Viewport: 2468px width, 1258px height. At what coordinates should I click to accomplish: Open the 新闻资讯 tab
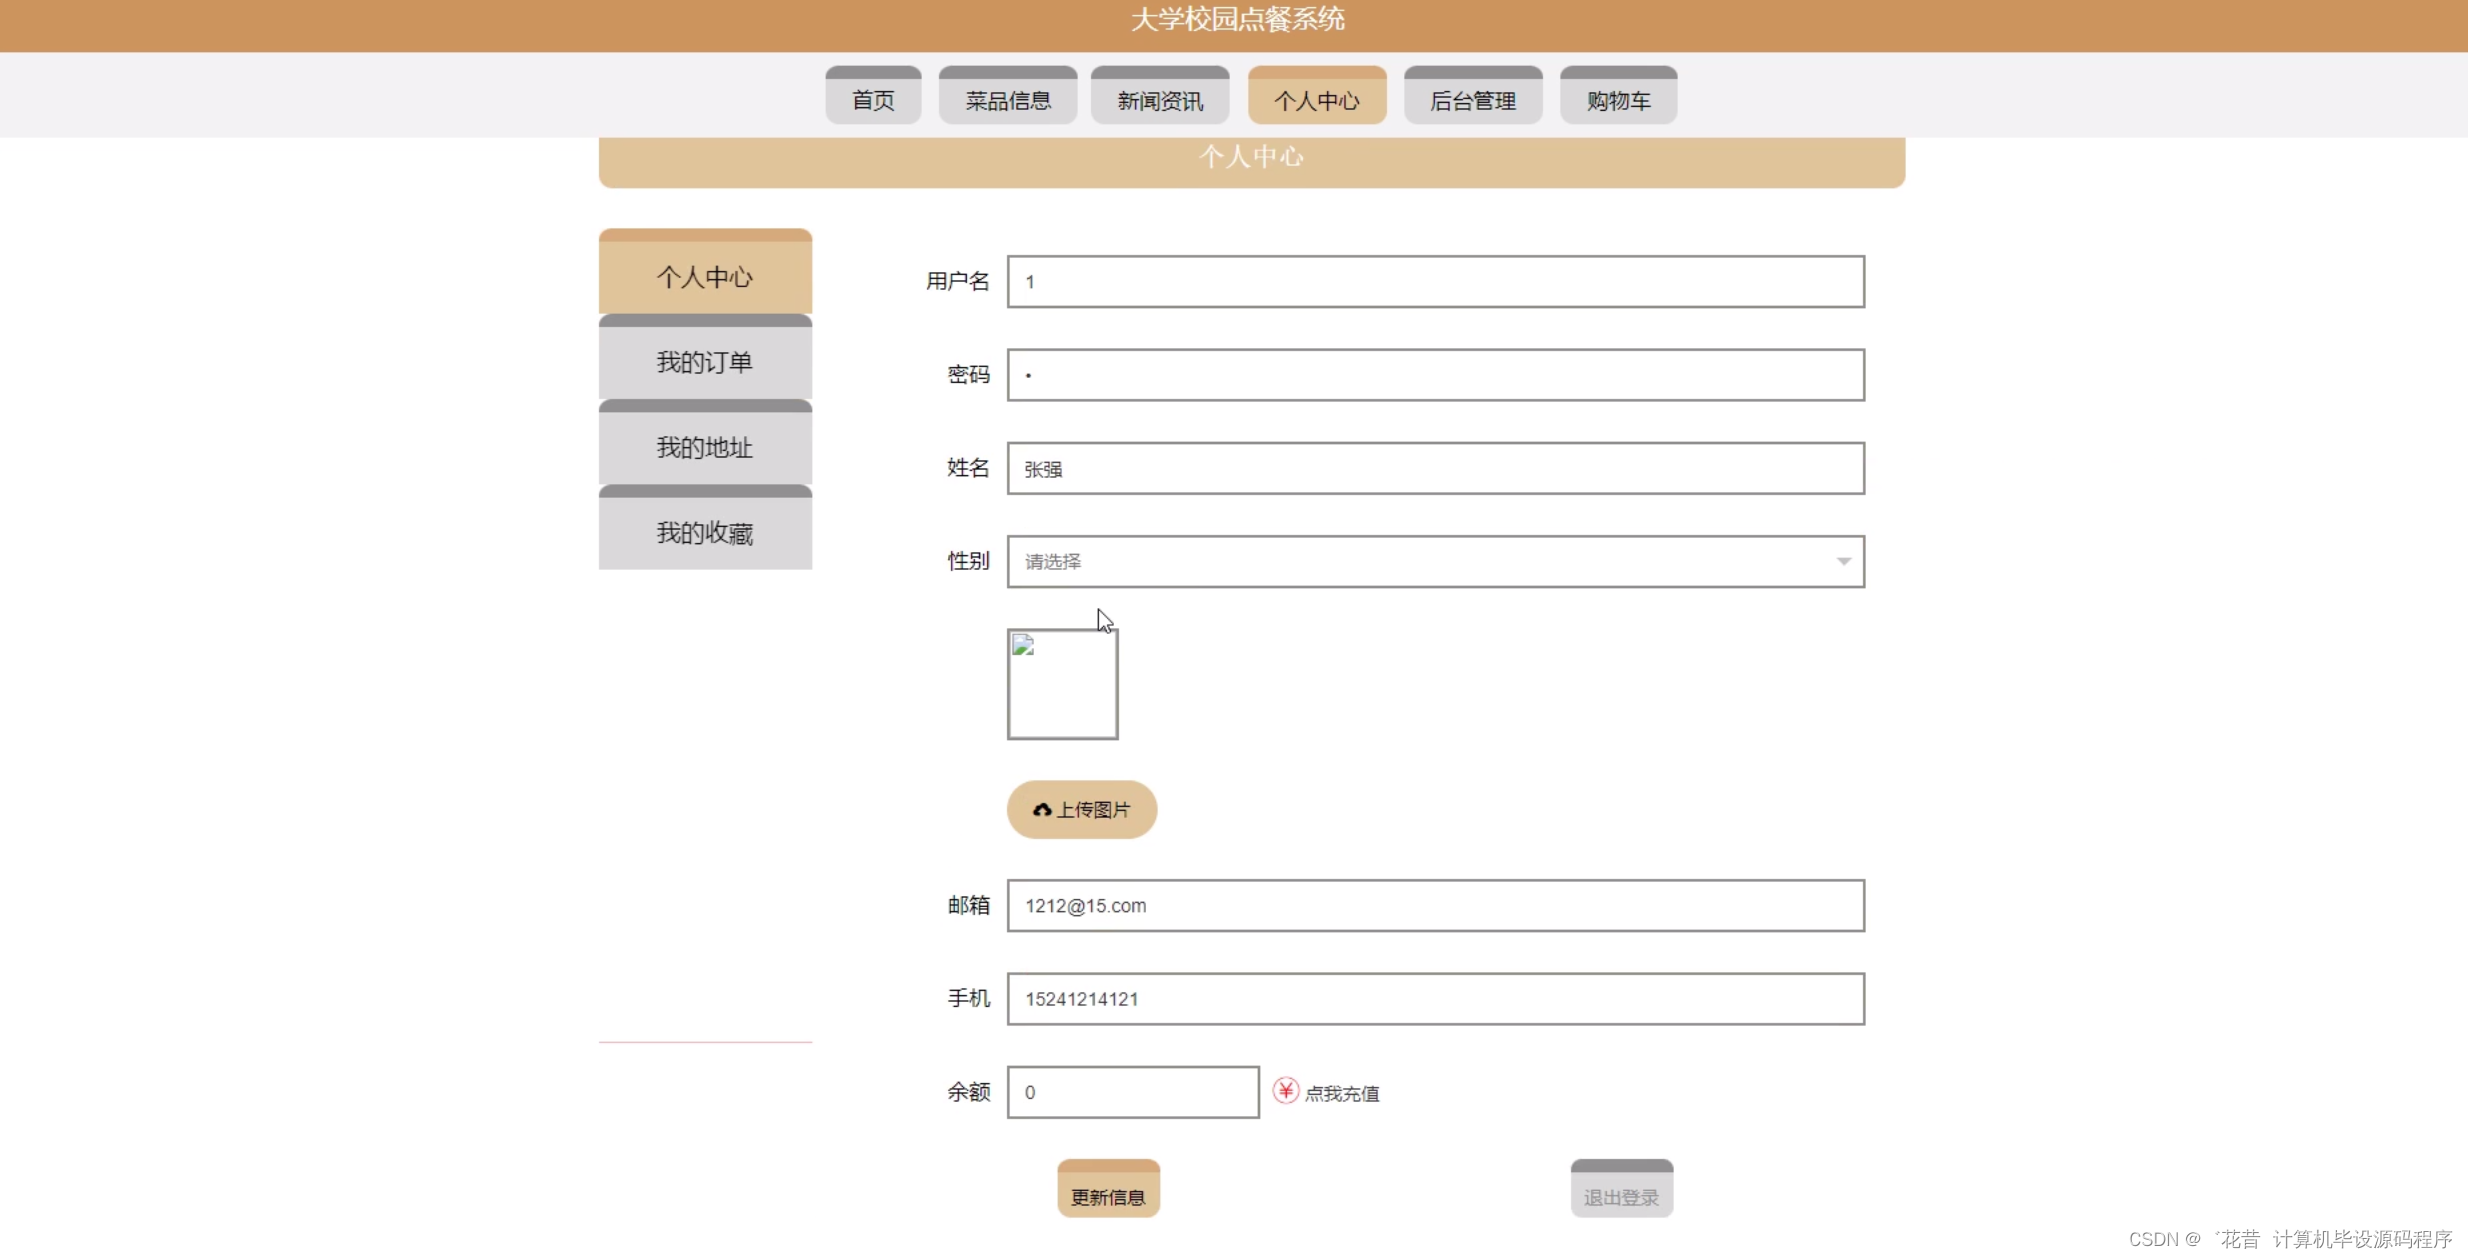coord(1159,100)
